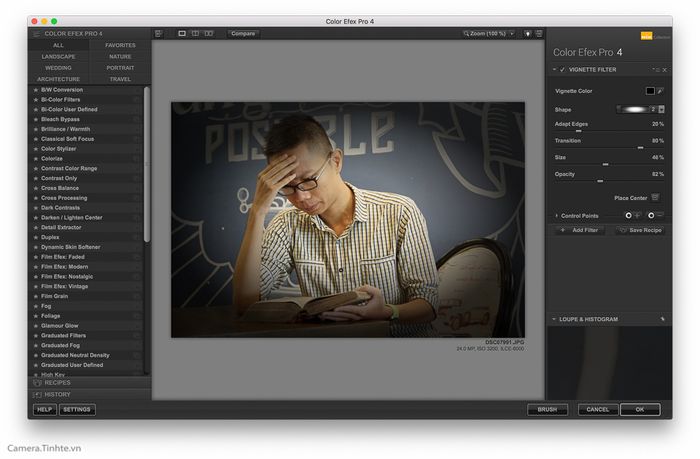Collapse the Loupe & Histogram section
The image size is (700, 459).
(554, 319)
